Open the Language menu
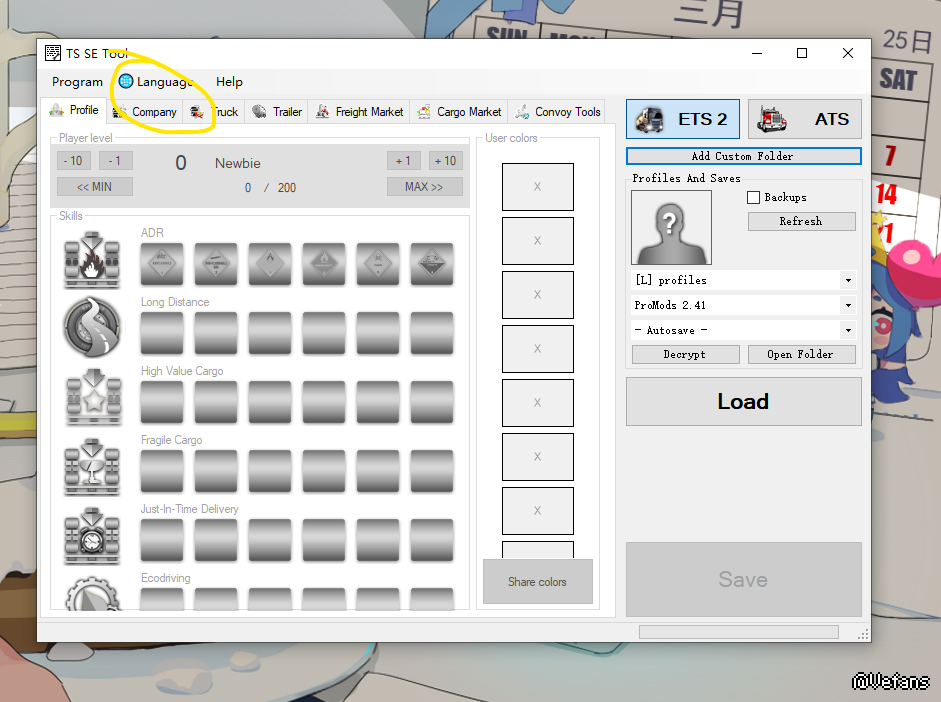941x702 pixels. [x=156, y=82]
